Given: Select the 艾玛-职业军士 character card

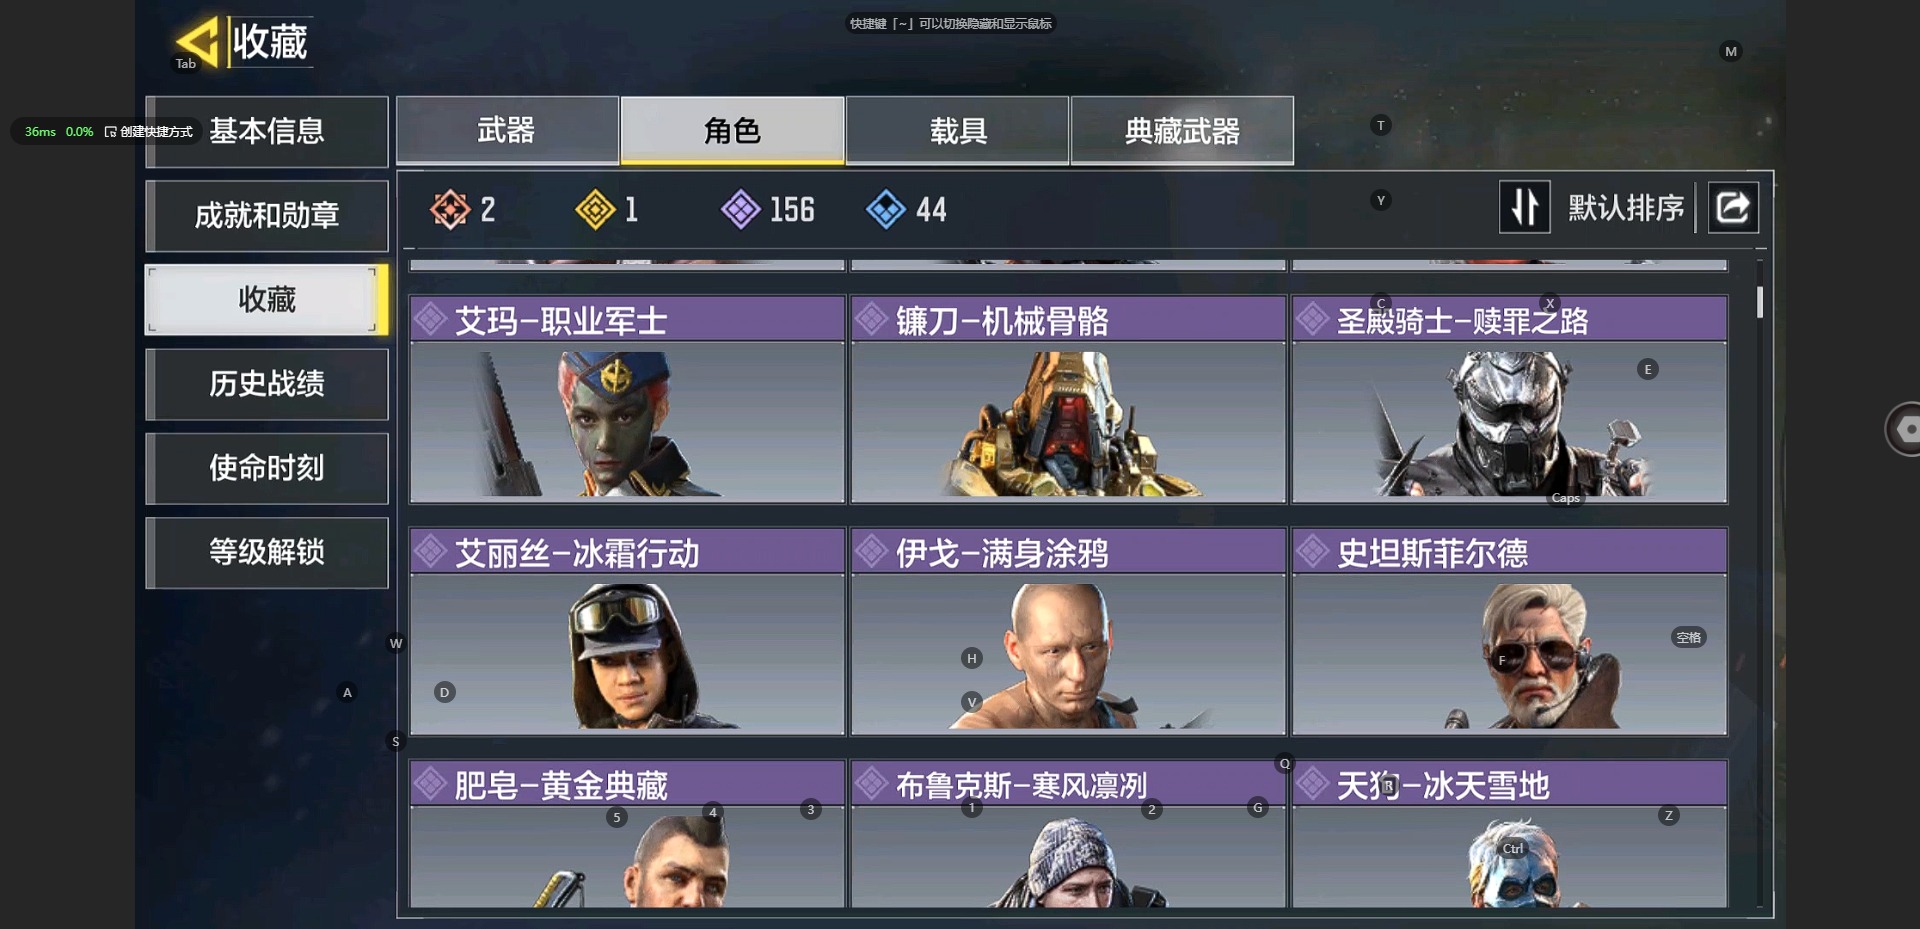Looking at the screenshot, I should [627, 399].
